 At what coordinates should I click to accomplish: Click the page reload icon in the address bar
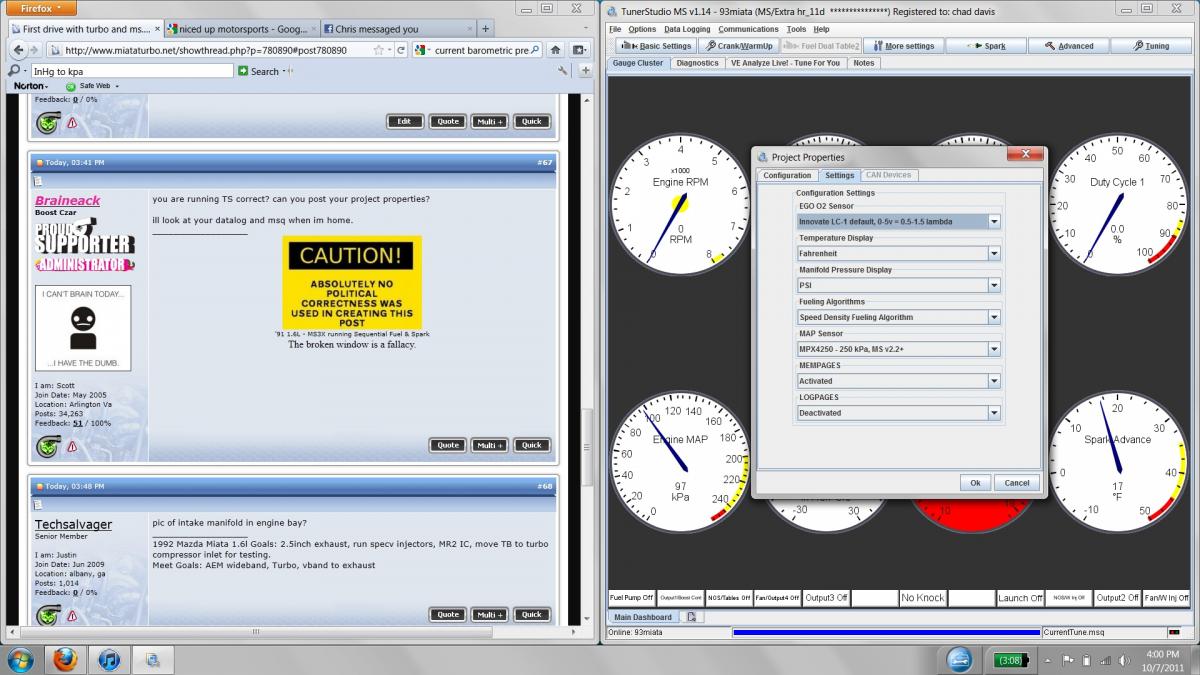(x=398, y=50)
